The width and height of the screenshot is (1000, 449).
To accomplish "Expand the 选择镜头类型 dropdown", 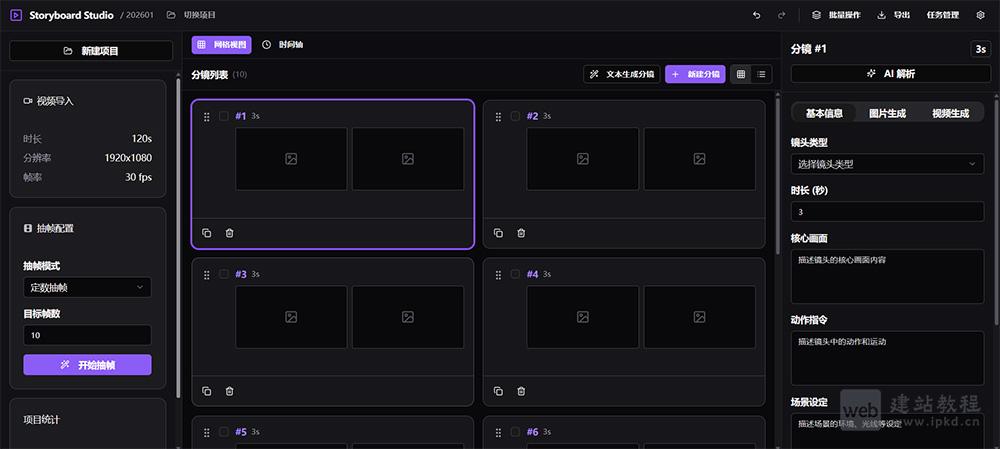I will [x=887, y=164].
